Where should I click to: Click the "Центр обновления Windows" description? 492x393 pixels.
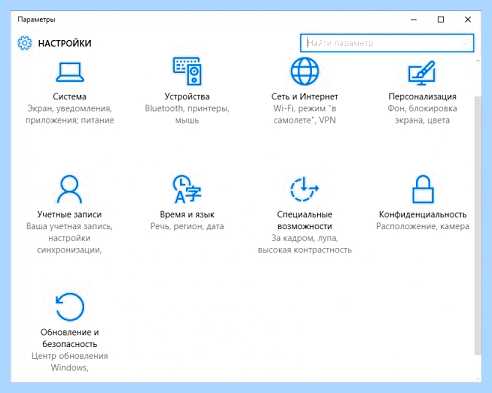(x=70, y=362)
